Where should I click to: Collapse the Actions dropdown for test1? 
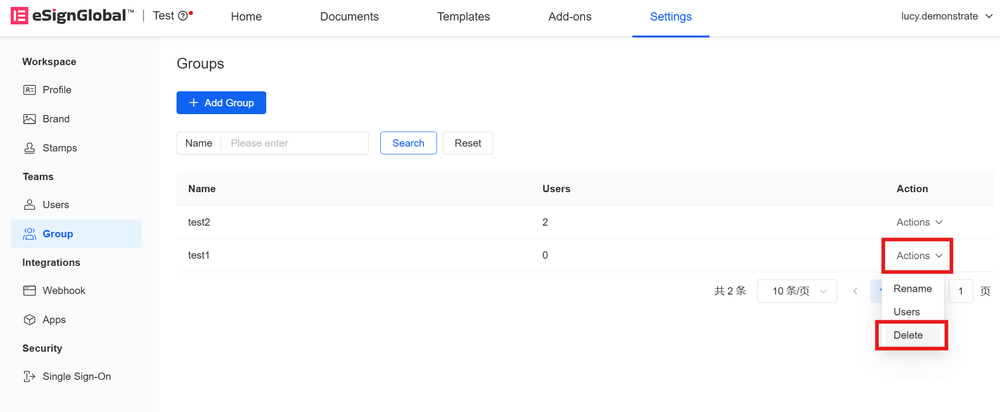(919, 256)
